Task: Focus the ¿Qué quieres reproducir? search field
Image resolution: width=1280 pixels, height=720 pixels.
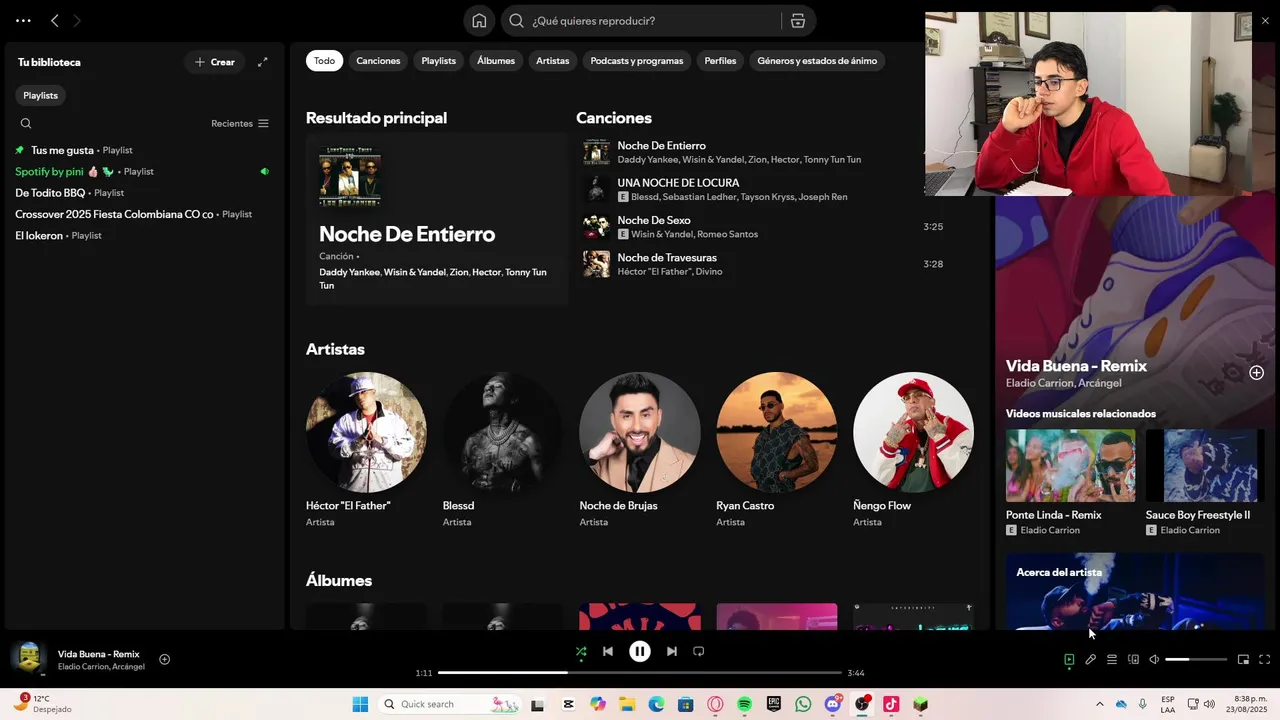Action: [x=640, y=21]
